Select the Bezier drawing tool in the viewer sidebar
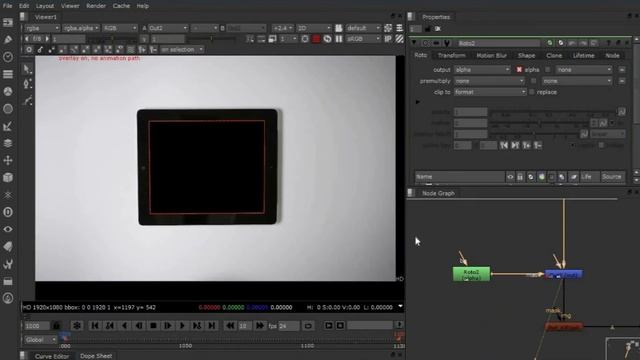The width and height of the screenshot is (640, 360). [x=27, y=100]
